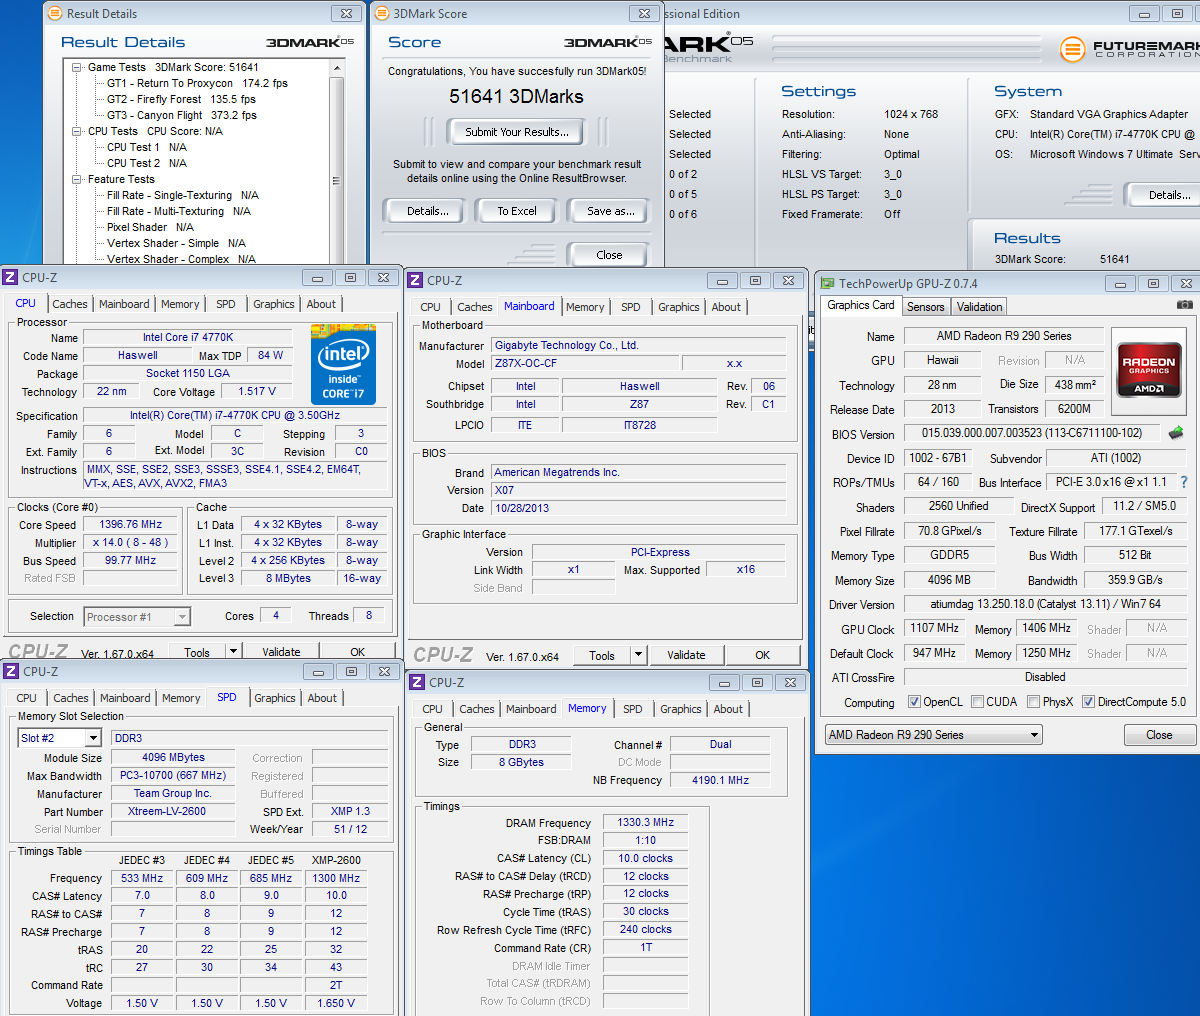This screenshot has height=1016, width=1200.
Task: Click the GPU-Z Name field AMD Radeon R9 290
Action: 1004,336
